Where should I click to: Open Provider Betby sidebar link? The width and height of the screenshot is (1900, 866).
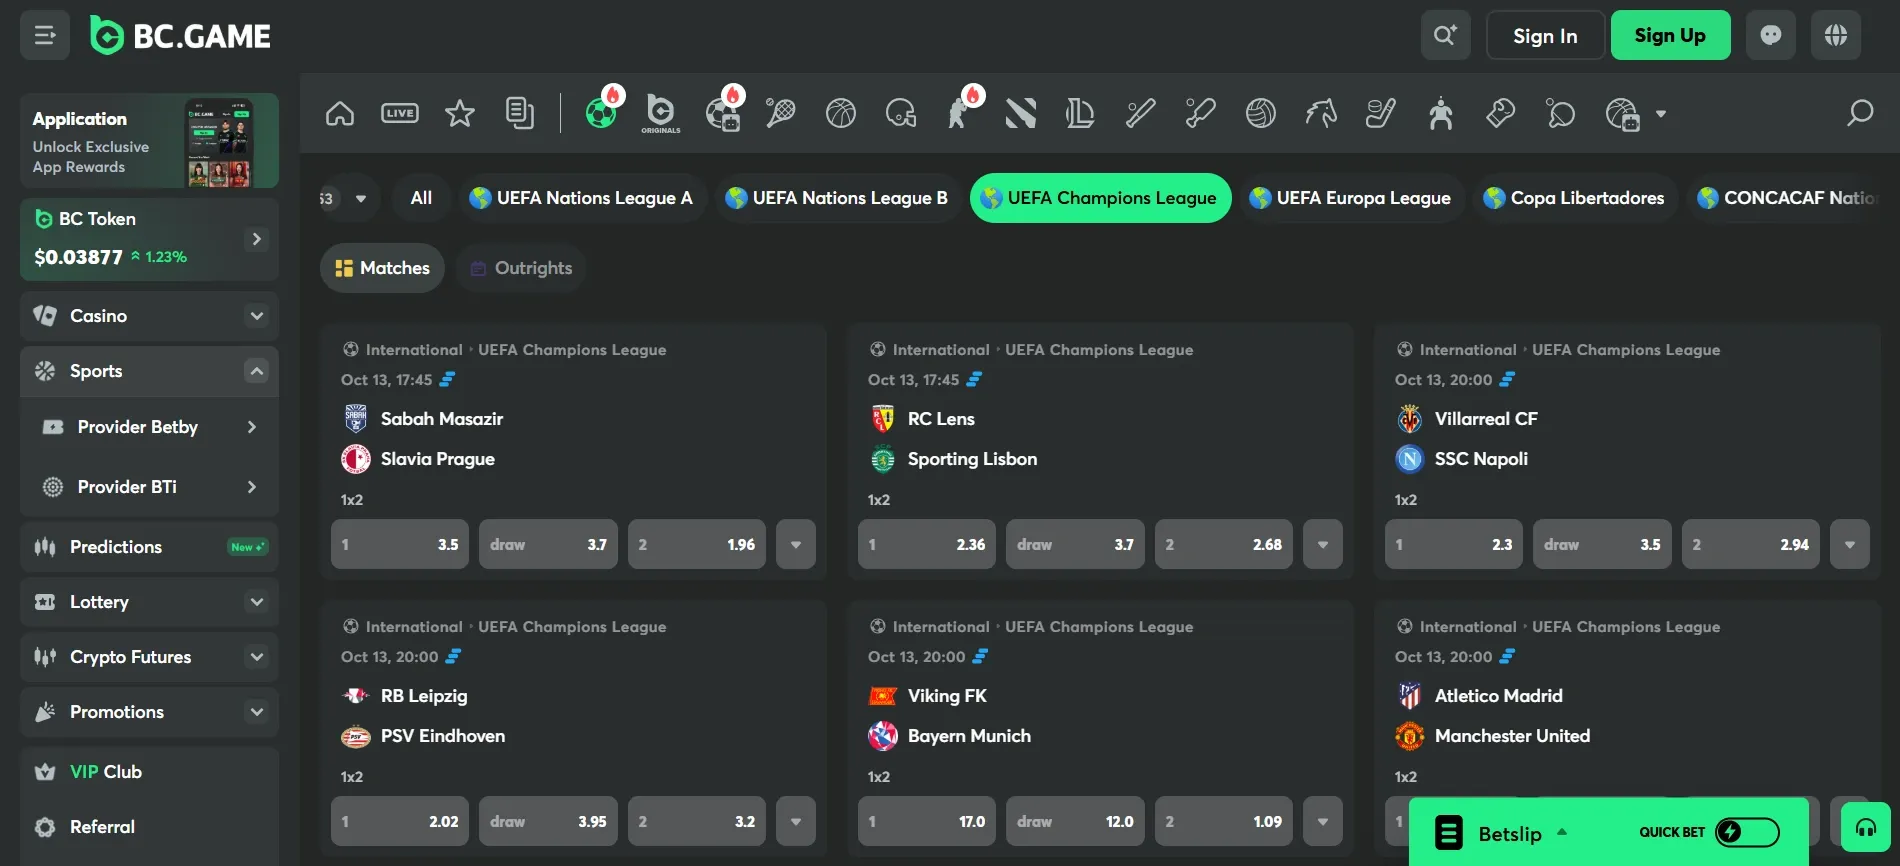(149, 427)
